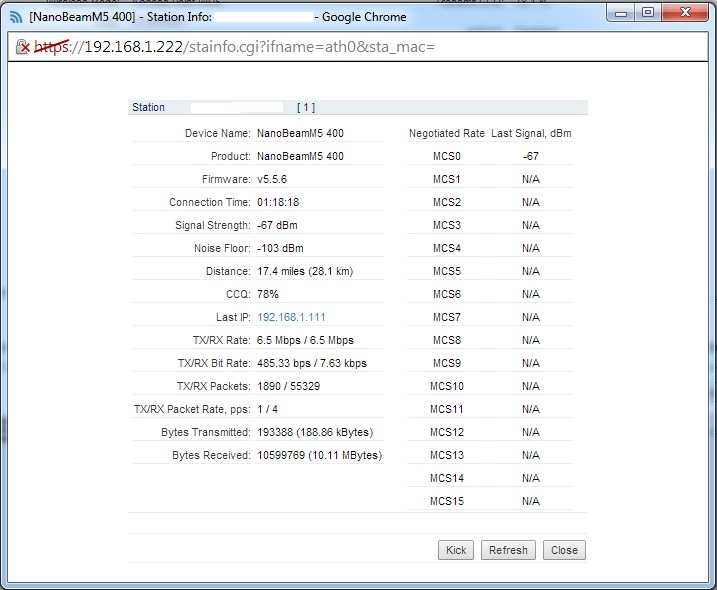Image resolution: width=717 pixels, height=590 pixels.
Task: Refresh the station info
Action: (x=508, y=550)
